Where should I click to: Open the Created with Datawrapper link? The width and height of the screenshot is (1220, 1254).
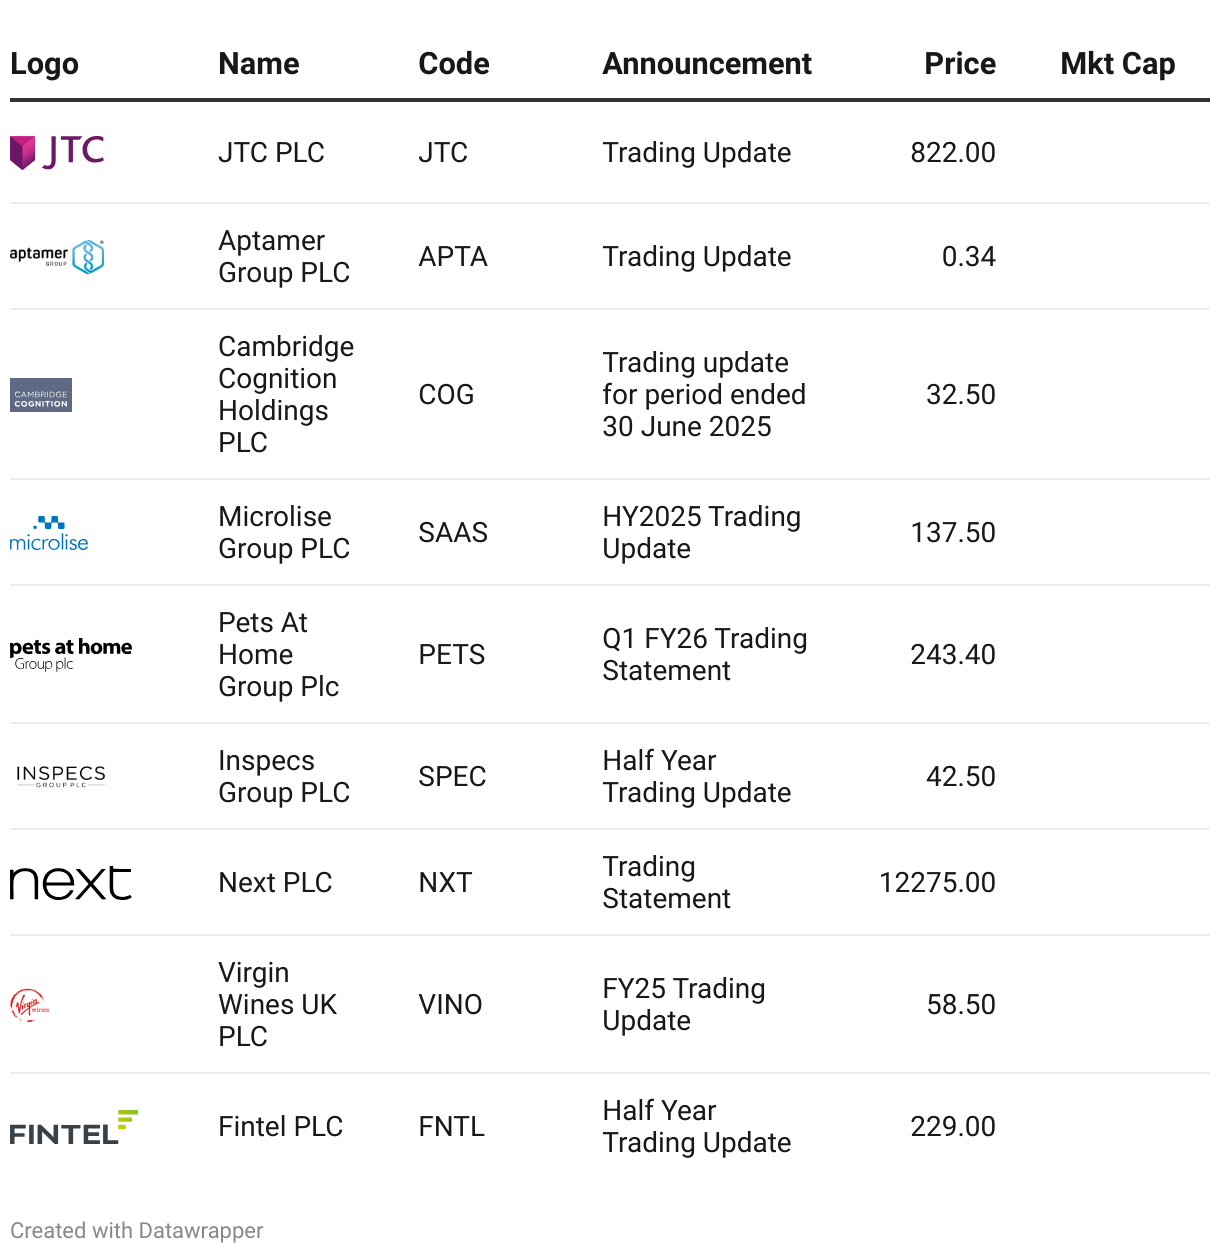point(137,1230)
